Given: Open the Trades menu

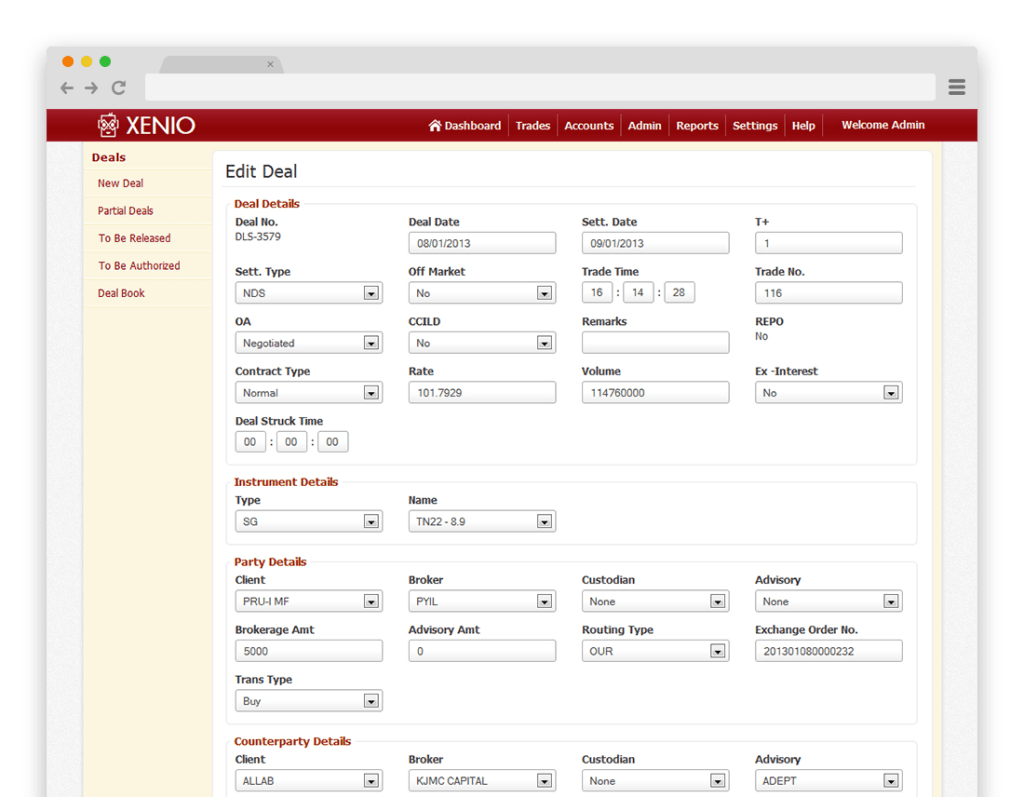Looking at the screenshot, I should (x=533, y=126).
